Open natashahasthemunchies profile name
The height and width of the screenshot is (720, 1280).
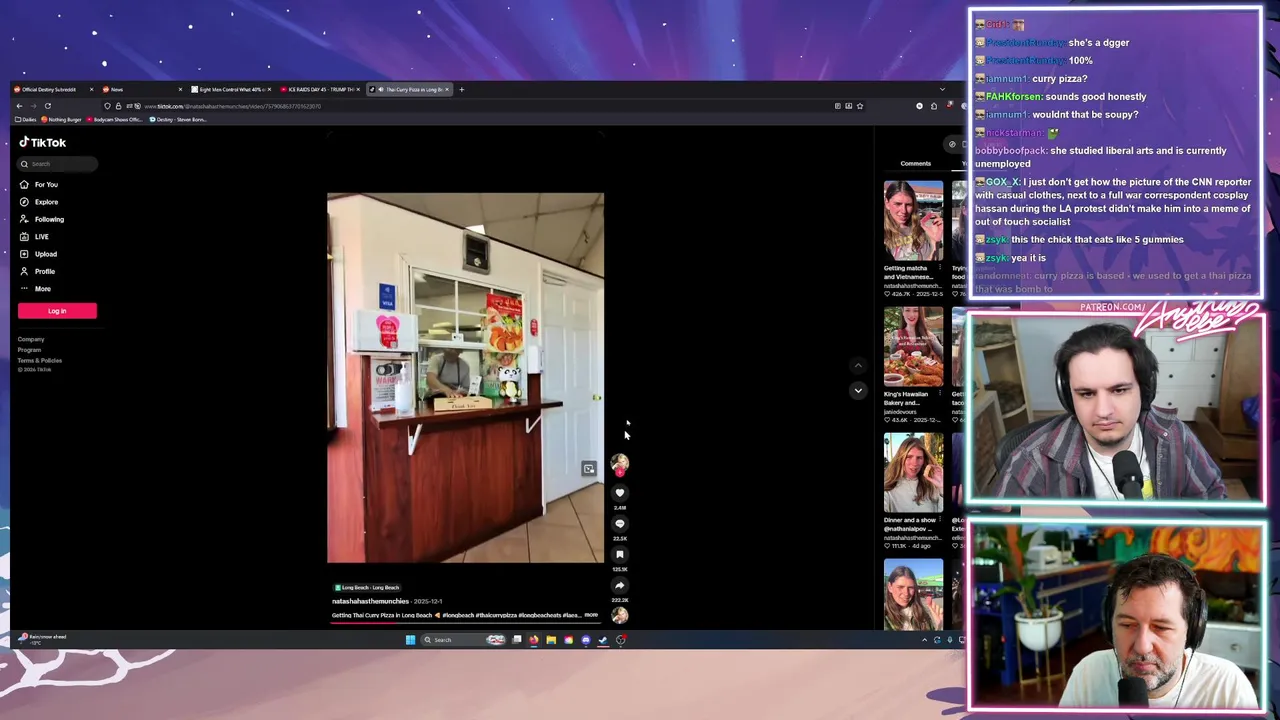point(370,601)
